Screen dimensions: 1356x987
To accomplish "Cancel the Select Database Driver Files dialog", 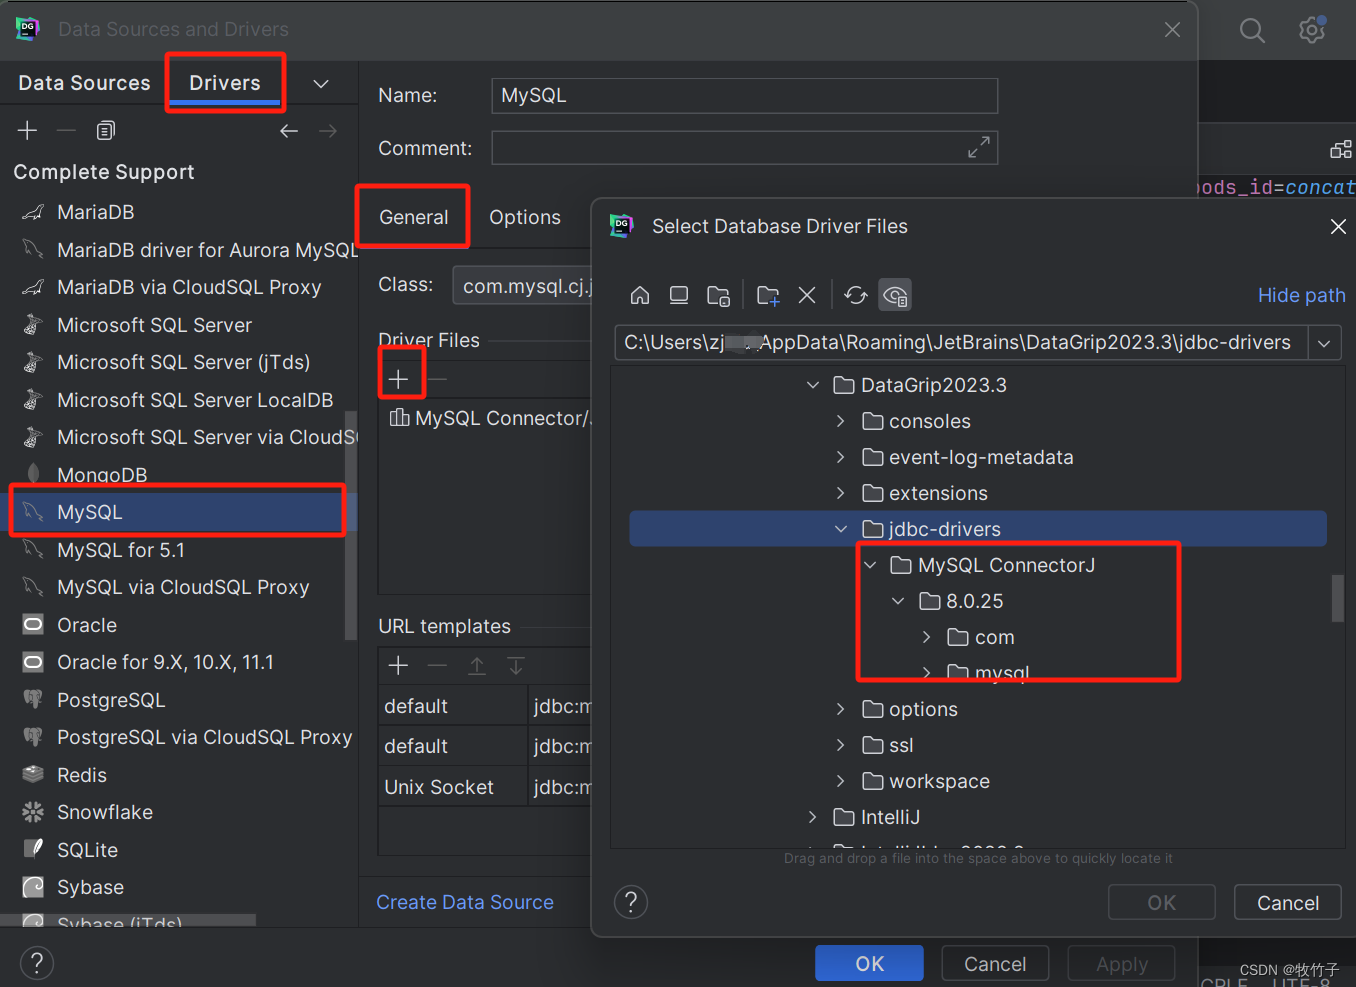I will coord(1288,903).
